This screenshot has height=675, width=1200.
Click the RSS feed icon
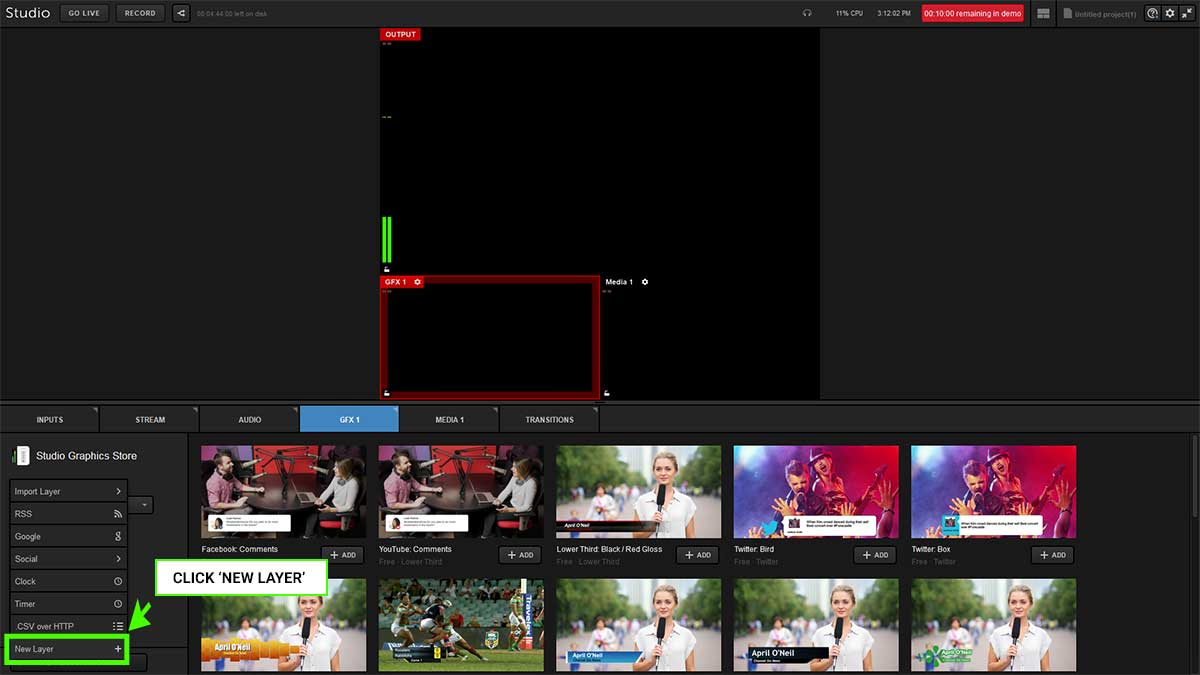tap(118, 514)
